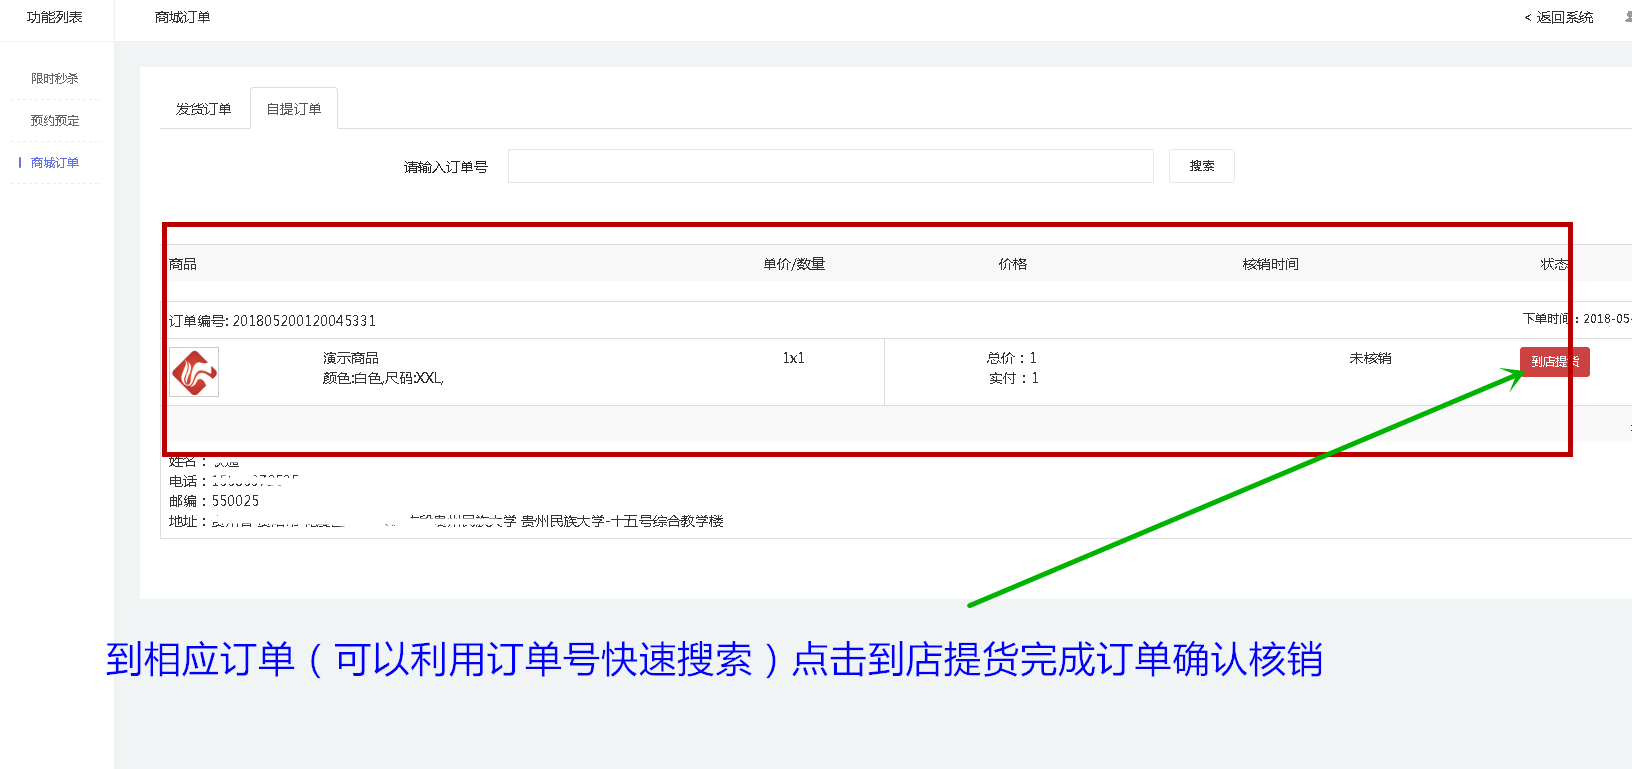Click the 演示商品 product name
The width and height of the screenshot is (1632, 769).
coord(351,358)
